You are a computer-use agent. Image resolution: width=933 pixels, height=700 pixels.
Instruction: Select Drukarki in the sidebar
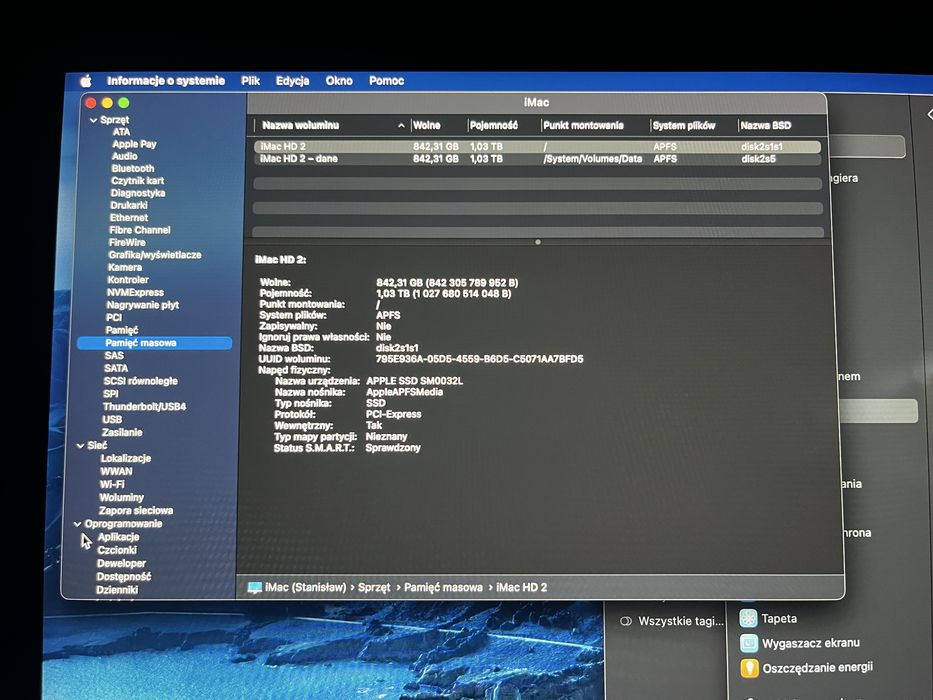tap(129, 205)
